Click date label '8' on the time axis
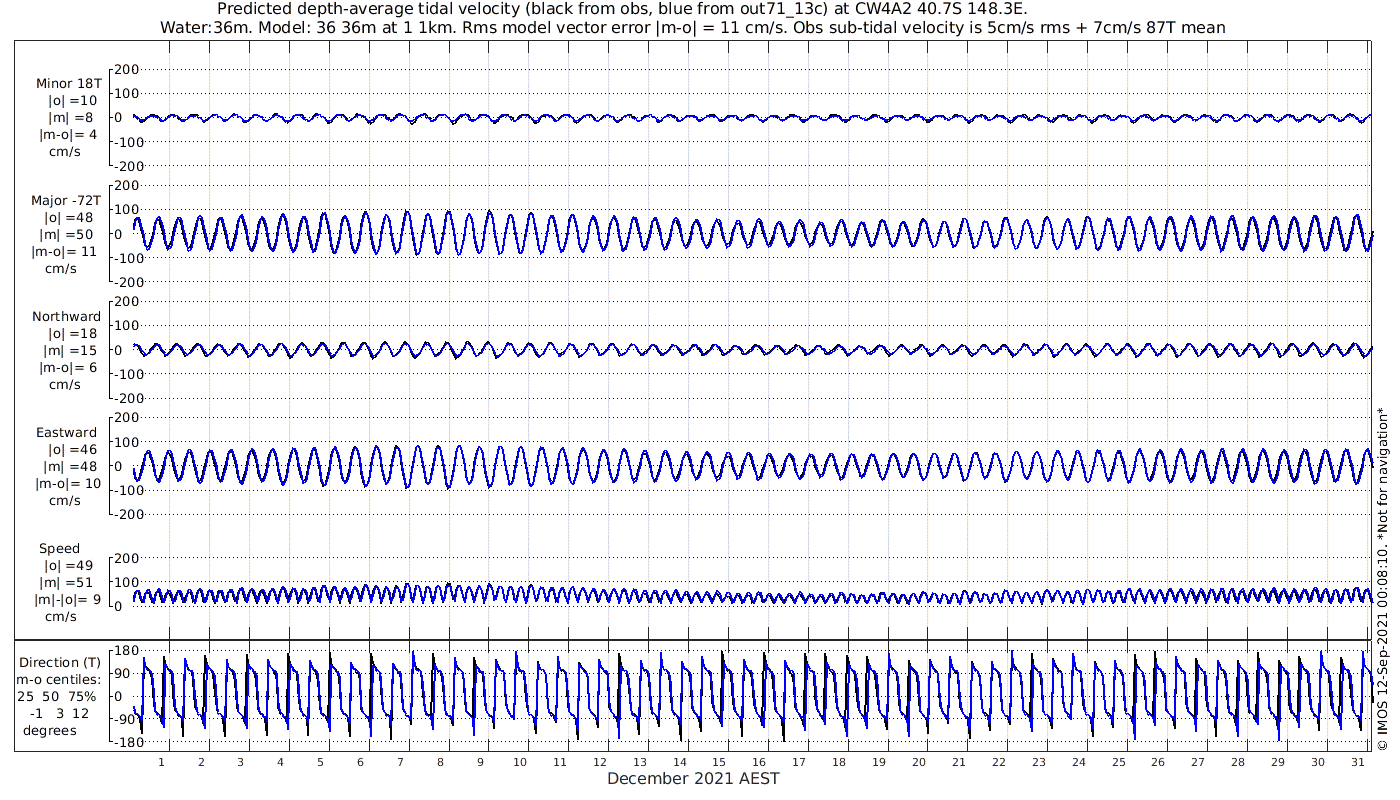Viewport: 1400px width, 800px height. click(x=440, y=762)
